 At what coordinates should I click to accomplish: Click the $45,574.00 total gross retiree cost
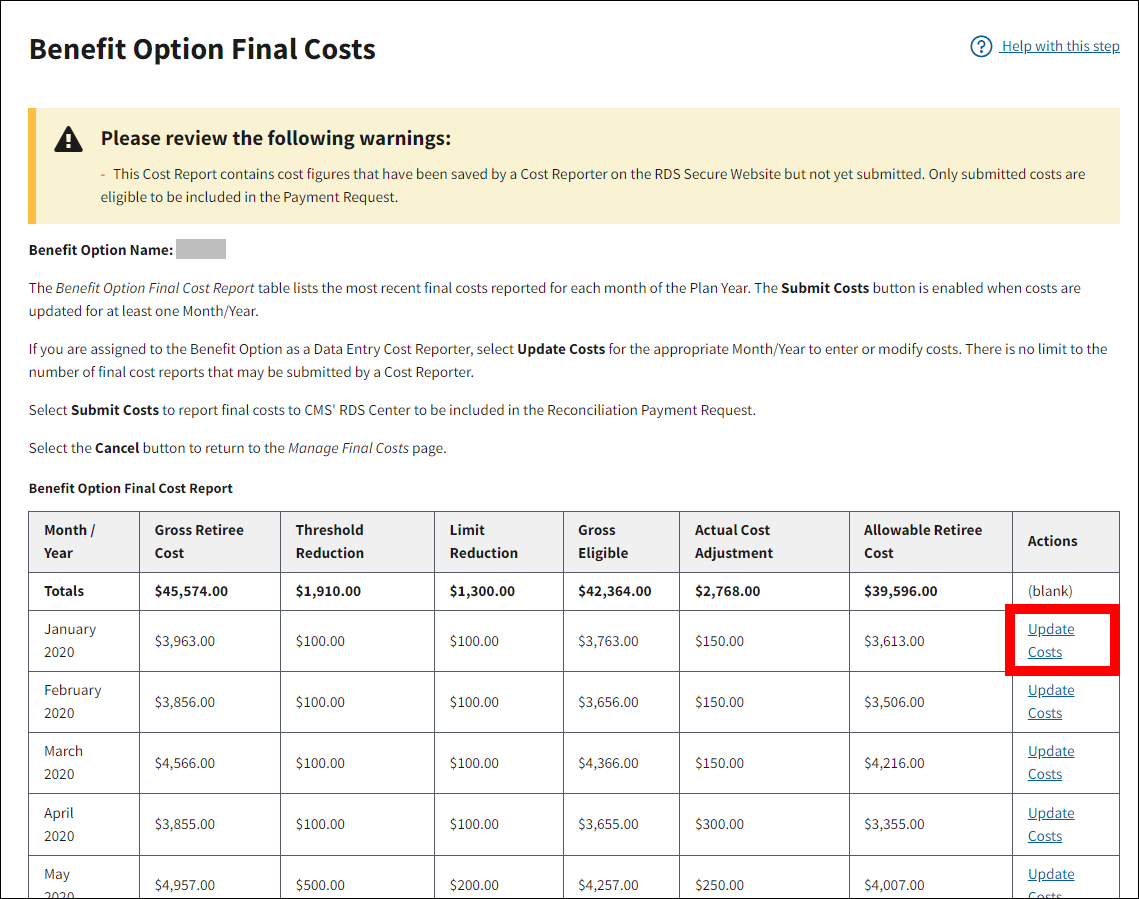[191, 591]
